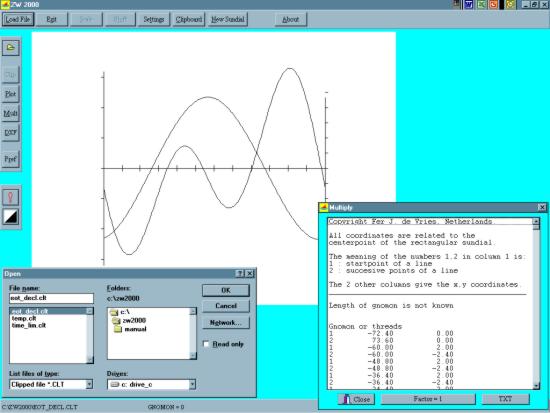Click the door icon on Close button
Screen dimensions: 550x413
click(x=347, y=399)
